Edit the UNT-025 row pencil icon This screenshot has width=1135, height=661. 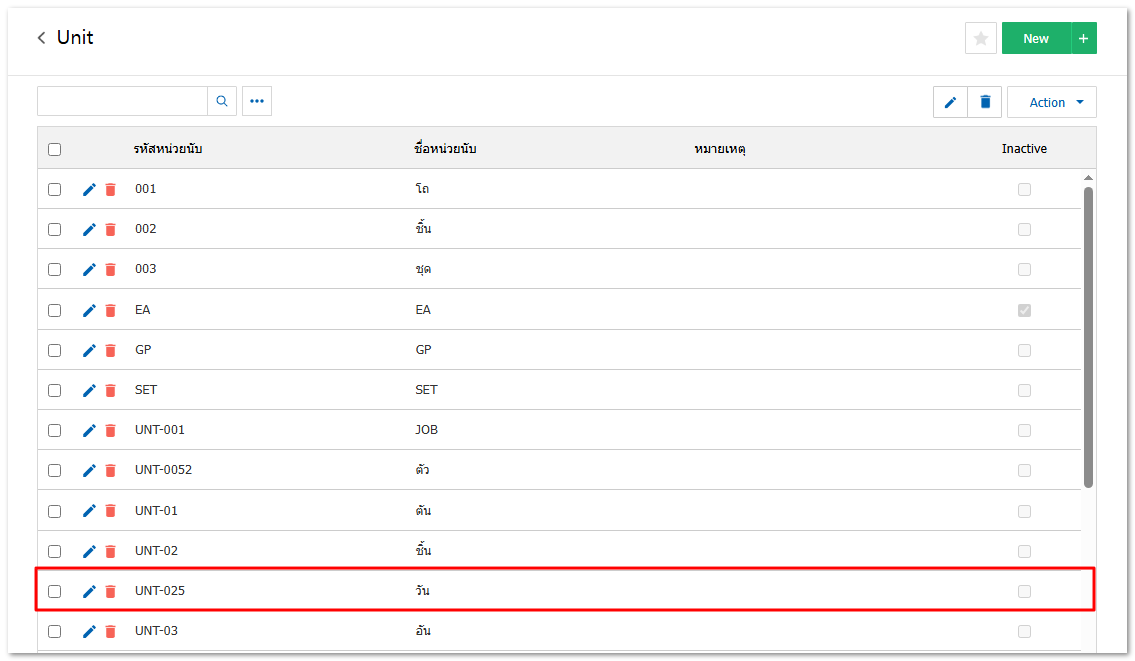coord(89,591)
